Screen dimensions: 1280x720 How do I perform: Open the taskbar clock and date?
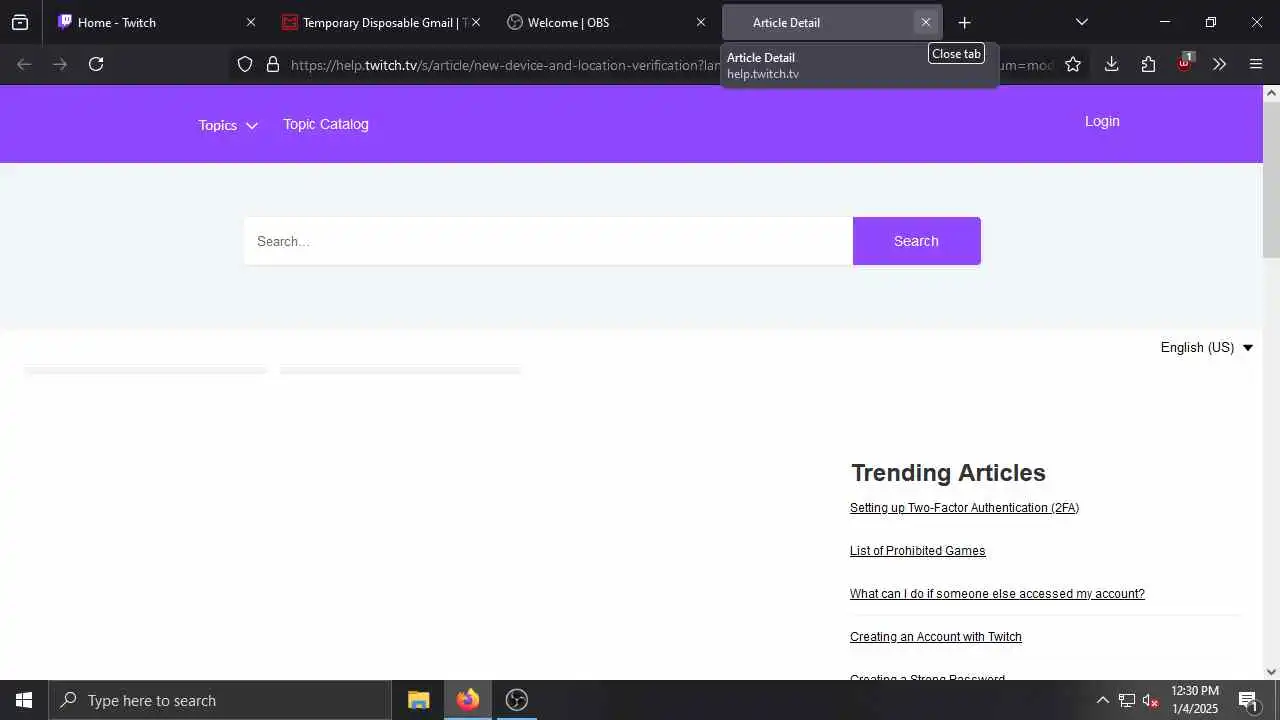(1195, 700)
